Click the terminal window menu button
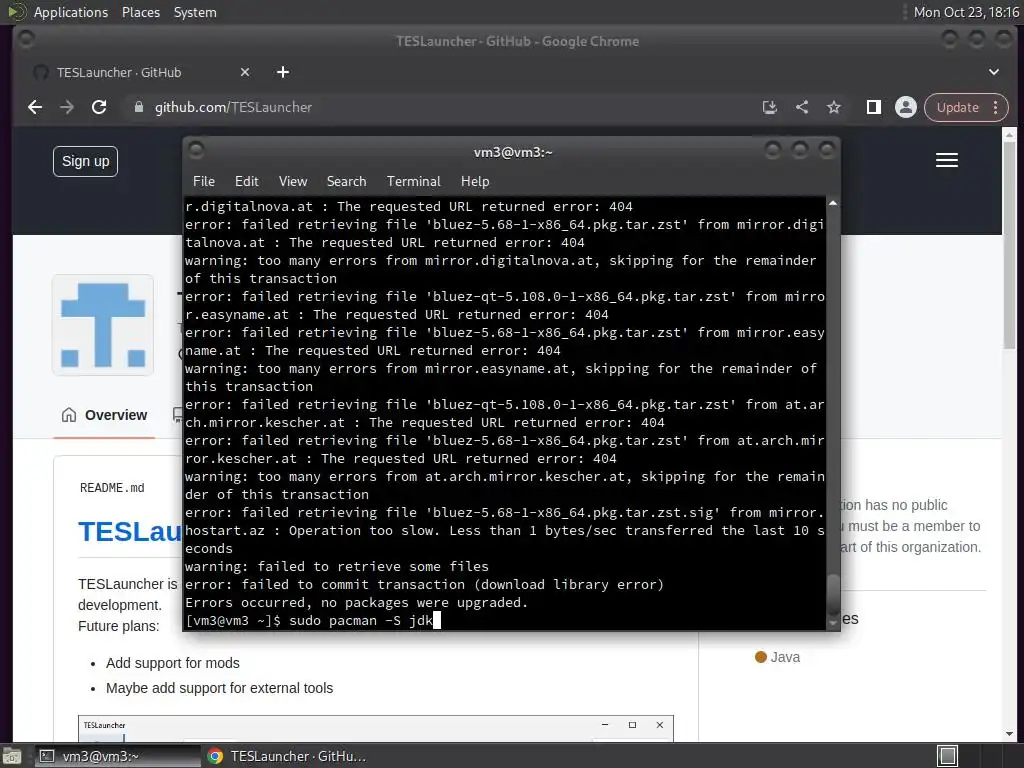This screenshot has height=768, width=1024. [196, 151]
